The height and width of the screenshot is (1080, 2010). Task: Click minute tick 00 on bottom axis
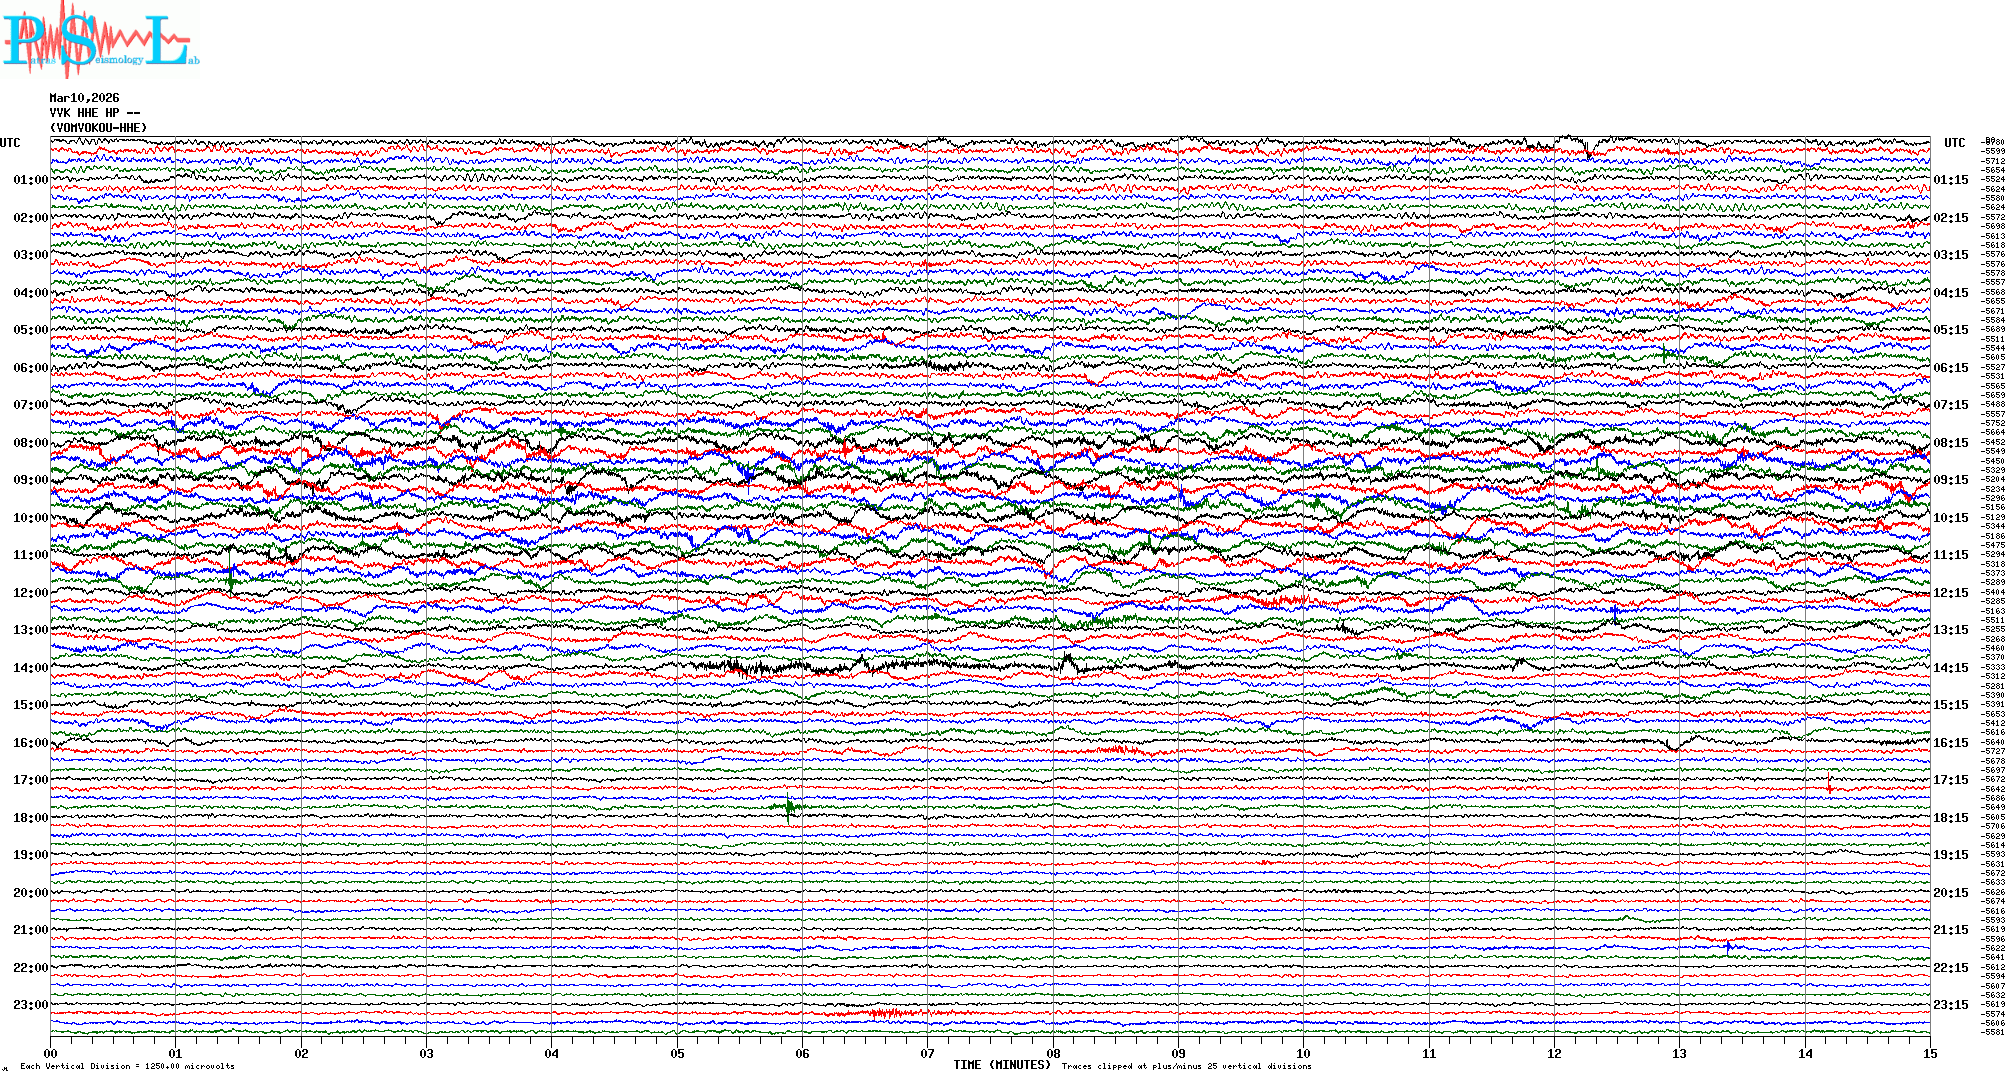pyautogui.click(x=51, y=1053)
